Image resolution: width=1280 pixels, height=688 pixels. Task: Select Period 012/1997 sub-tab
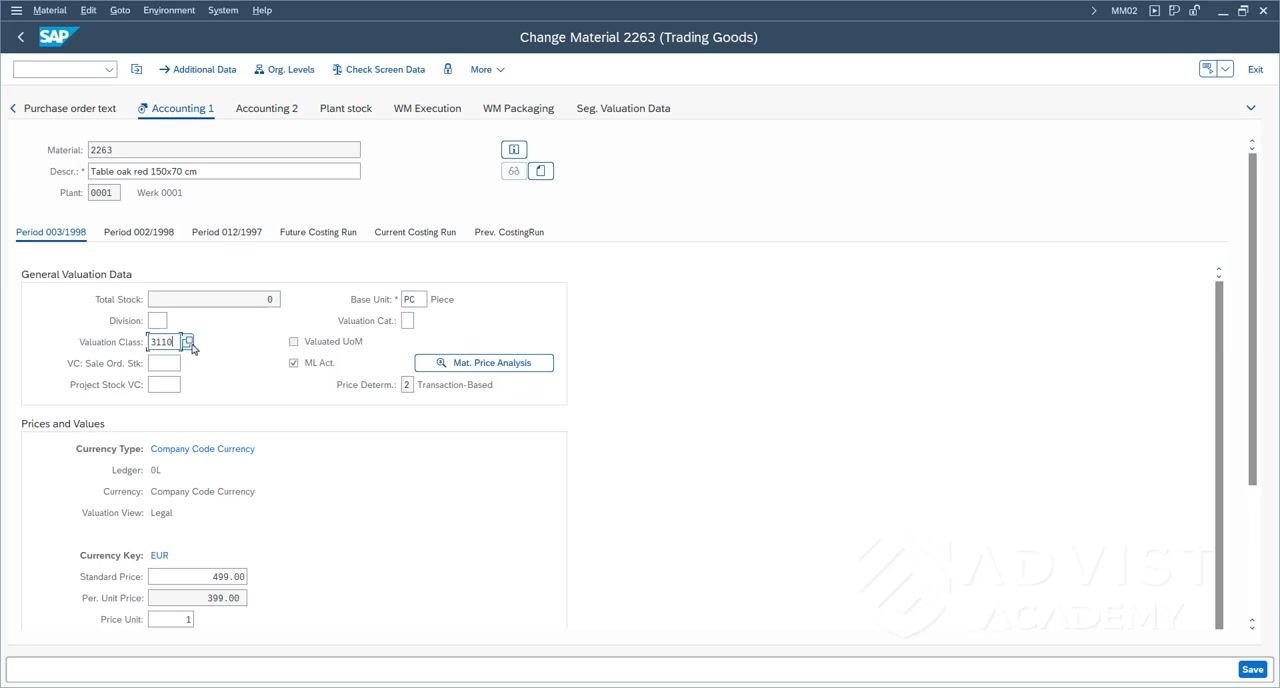[227, 232]
